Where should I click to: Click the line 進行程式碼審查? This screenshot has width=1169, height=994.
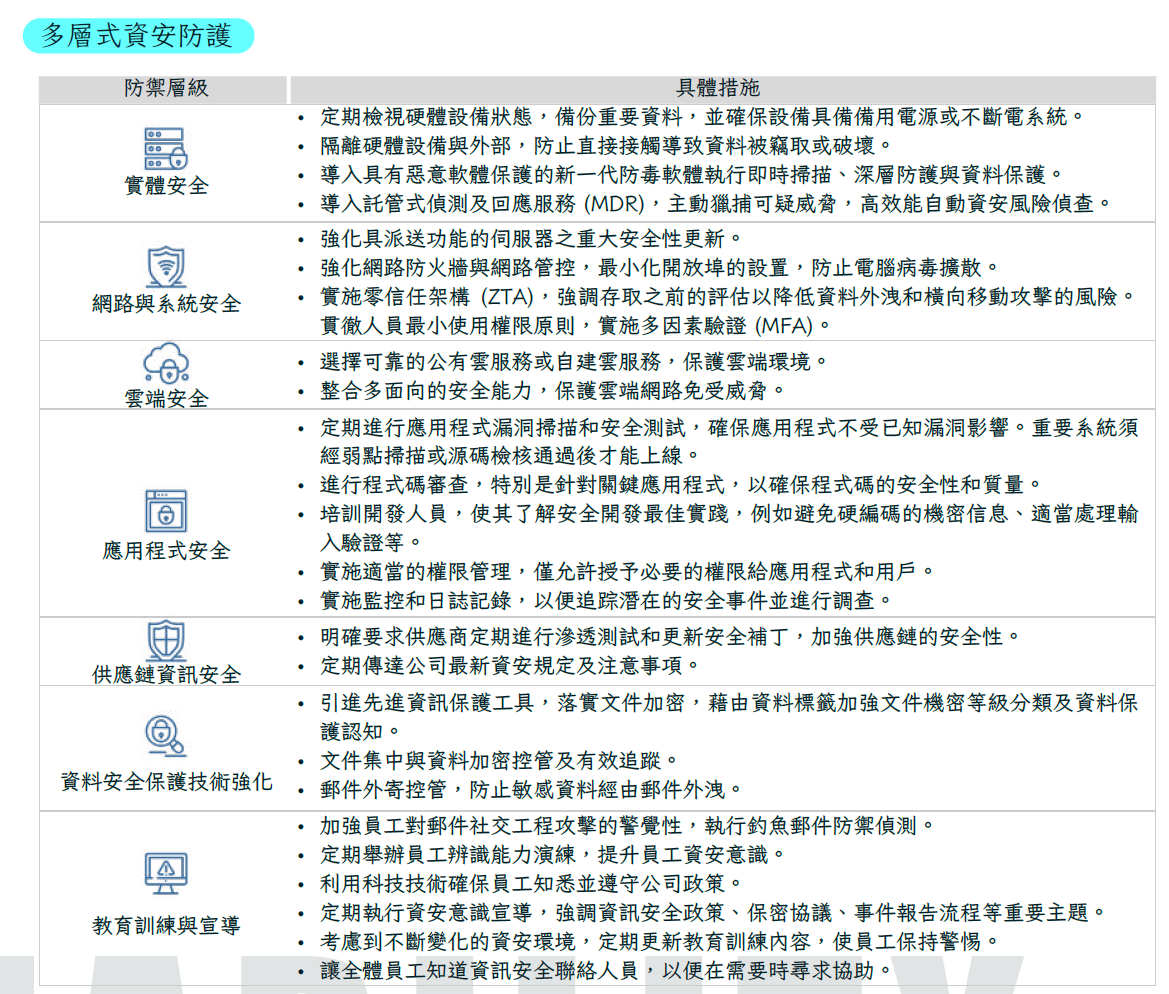click(x=681, y=485)
